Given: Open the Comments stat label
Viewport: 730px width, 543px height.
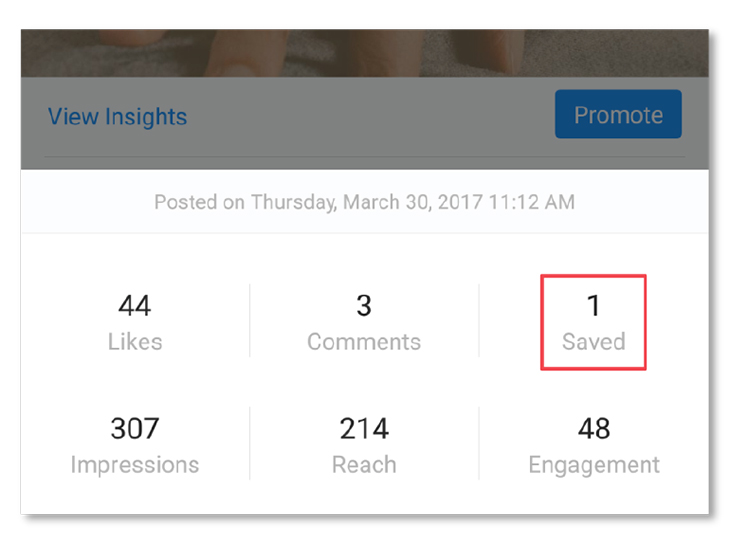Looking at the screenshot, I should (x=364, y=342).
